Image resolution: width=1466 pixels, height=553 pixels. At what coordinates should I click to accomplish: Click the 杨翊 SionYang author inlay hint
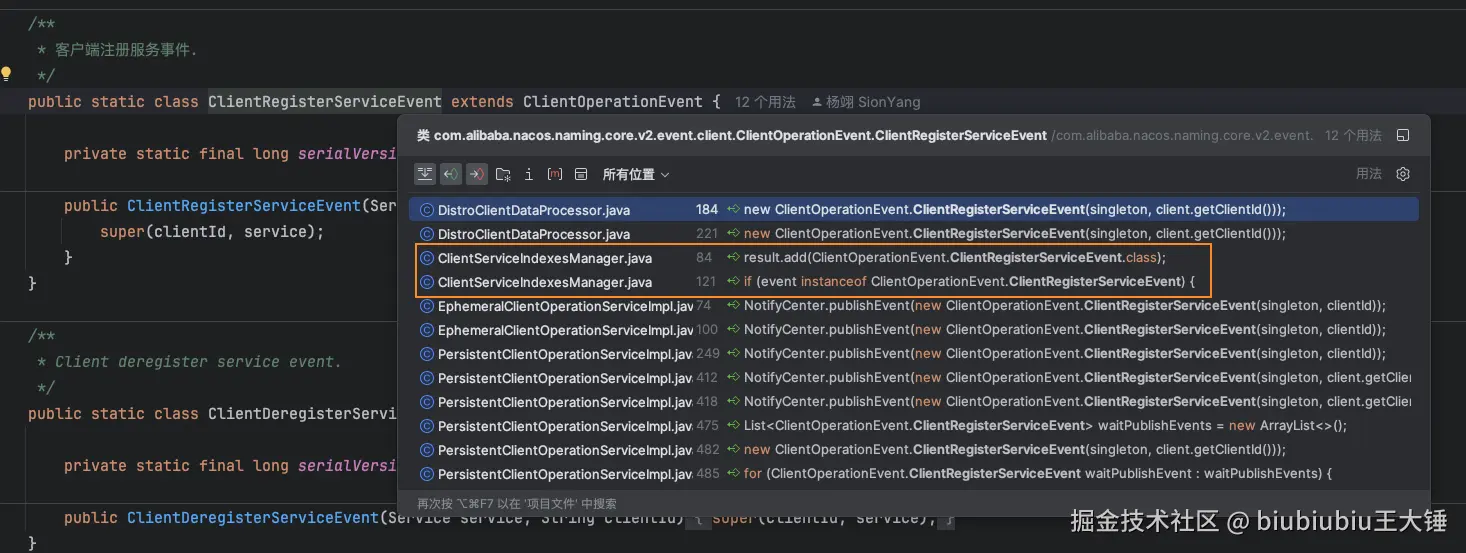click(x=866, y=102)
